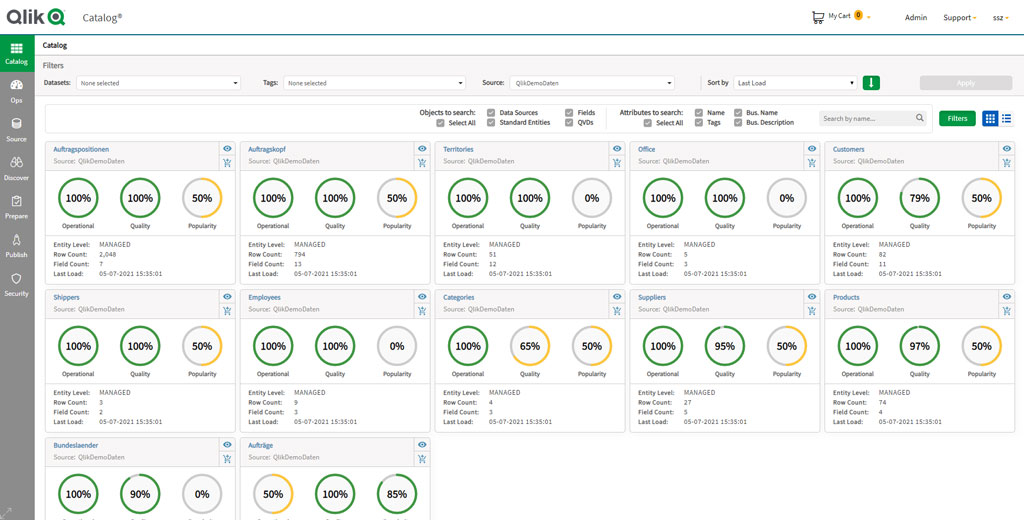Open the Tags filter dropdown

coord(374,83)
